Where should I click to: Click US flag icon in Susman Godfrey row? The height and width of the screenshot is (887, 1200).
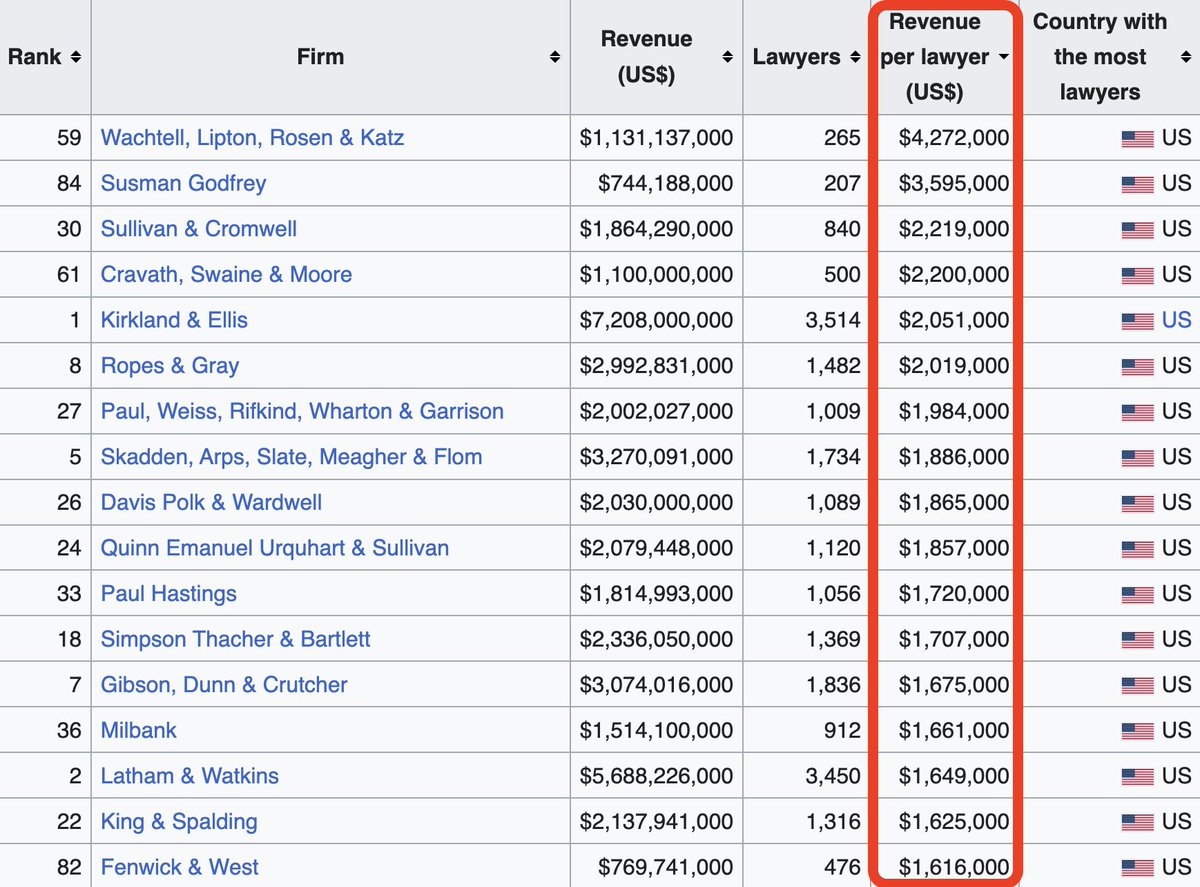click(1138, 184)
